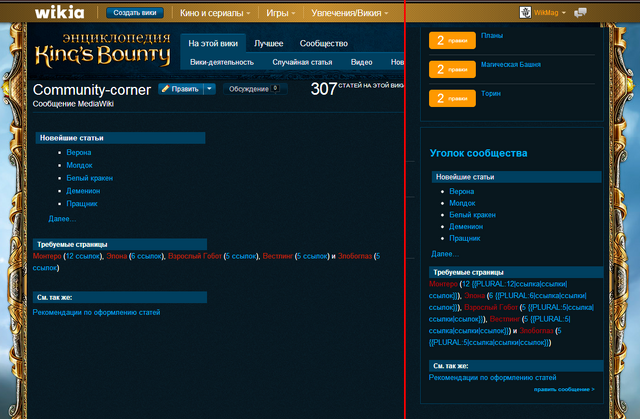Open Верона link in sidebar community corner
The width and height of the screenshot is (640, 419).
462,191
